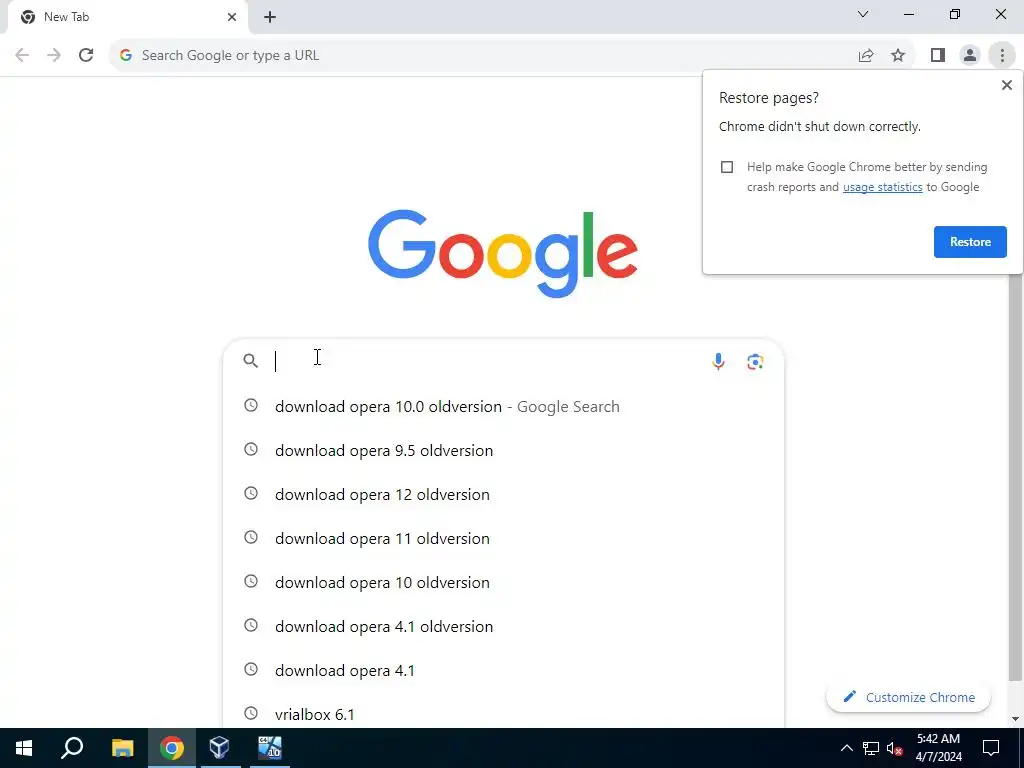
Task: Click the Restore button
Action: pyautogui.click(x=970, y=242)
